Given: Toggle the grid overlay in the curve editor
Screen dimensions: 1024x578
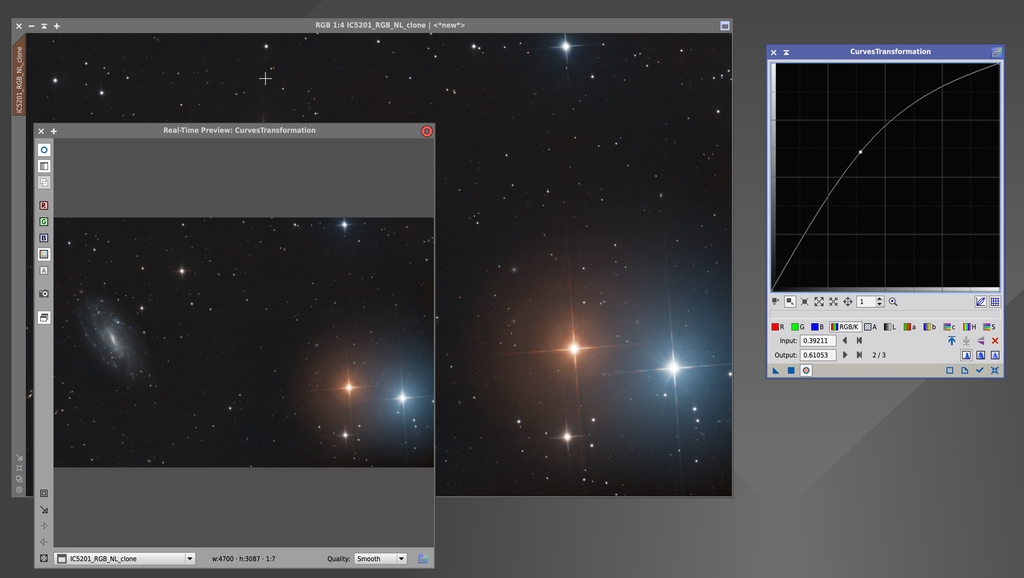Looking at the screenshot, I should pos(995,301).
